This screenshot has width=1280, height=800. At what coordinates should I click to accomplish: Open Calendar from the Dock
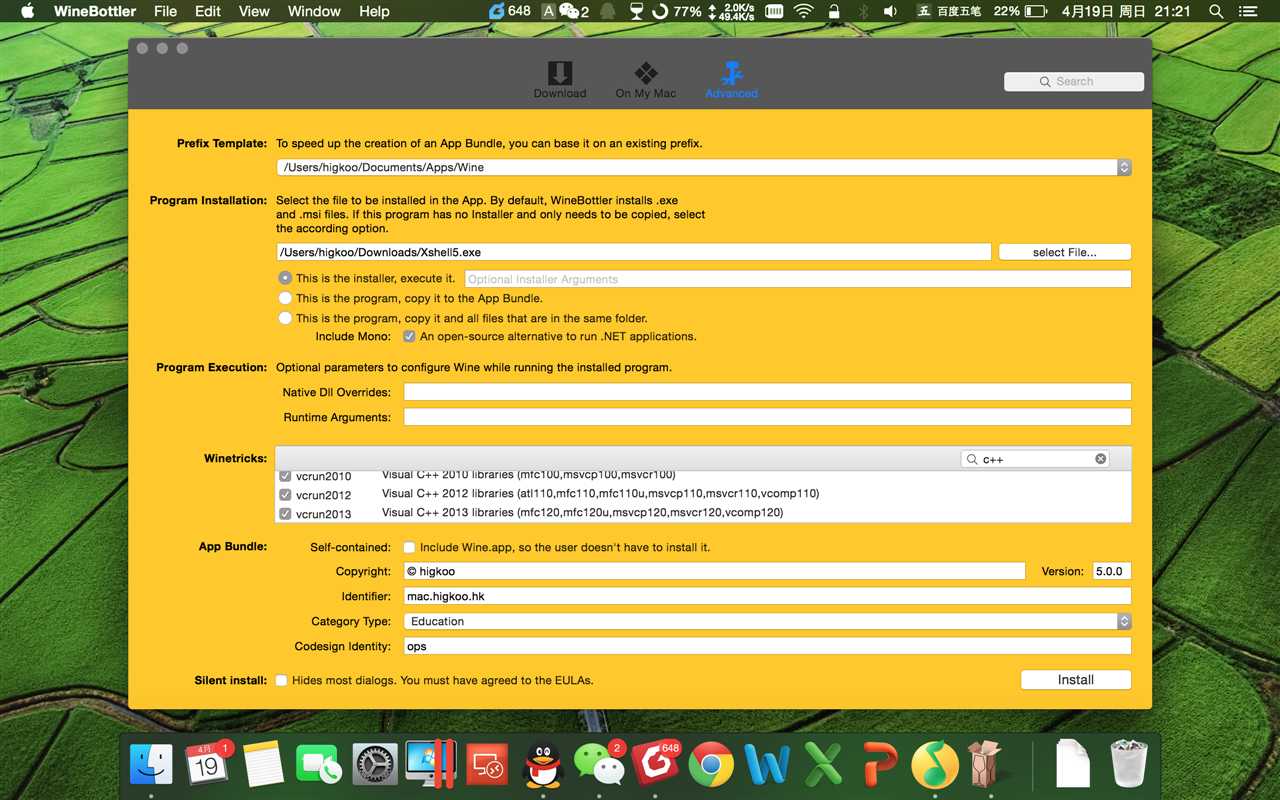(x=207, y=765)
